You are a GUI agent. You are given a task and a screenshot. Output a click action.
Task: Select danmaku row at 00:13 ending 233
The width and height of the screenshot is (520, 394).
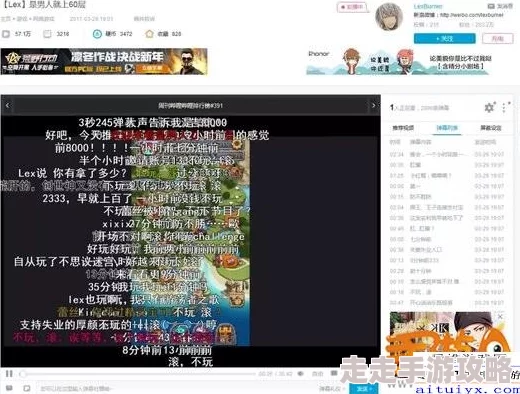point(447,260)
